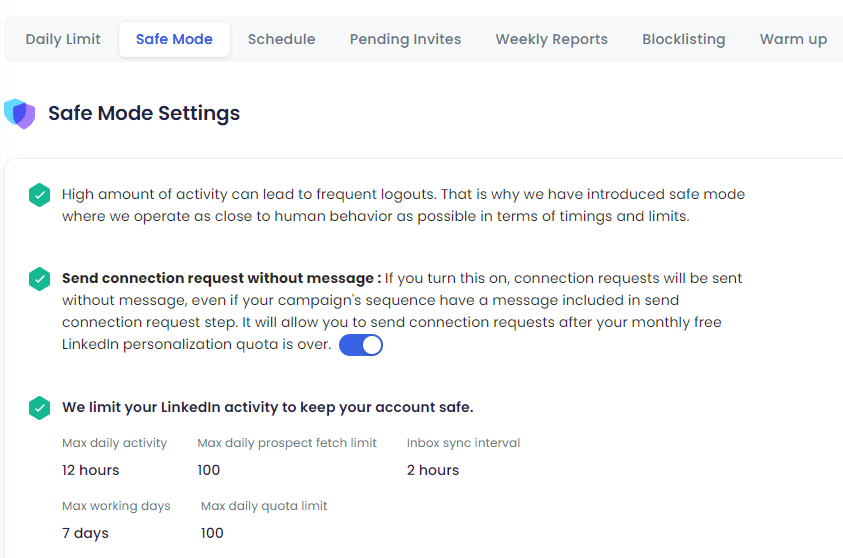This screenshot has width=843, height=558.
Task: Click the max daily prospect fetch limit value
Action: [209, 470]
